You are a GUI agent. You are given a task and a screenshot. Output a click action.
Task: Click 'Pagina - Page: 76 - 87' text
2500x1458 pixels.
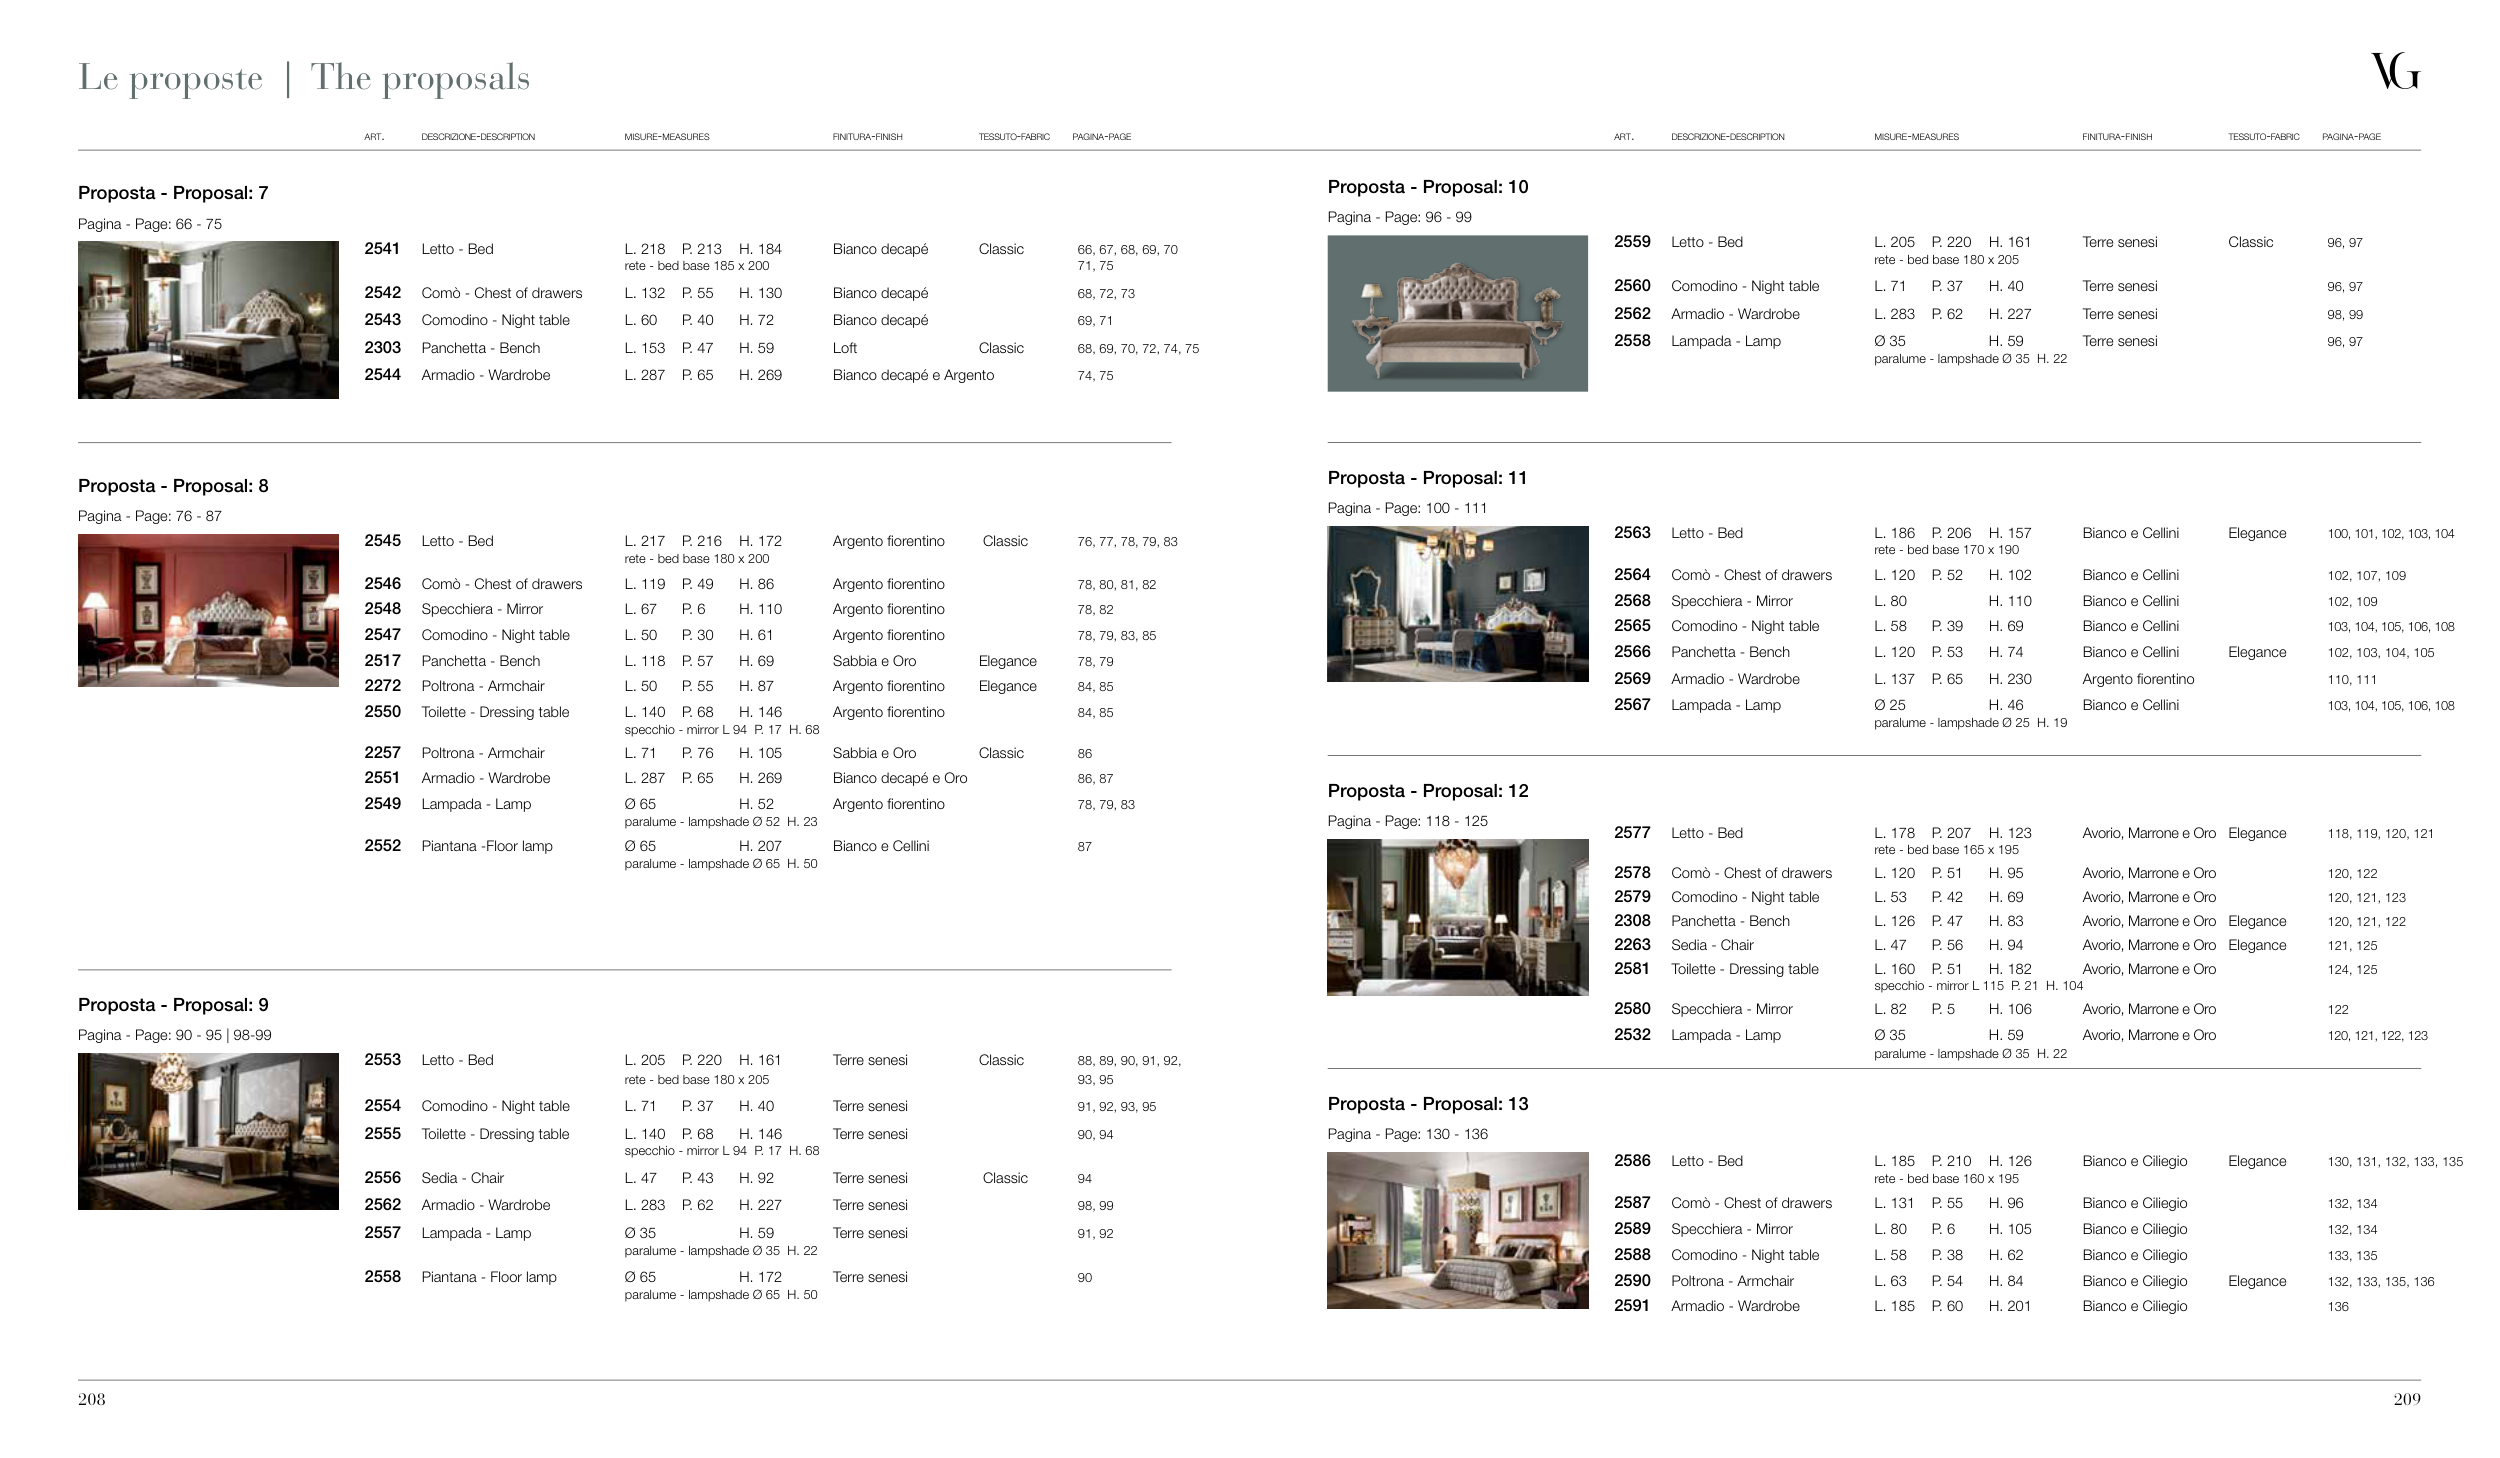click(x=150, y=516)
